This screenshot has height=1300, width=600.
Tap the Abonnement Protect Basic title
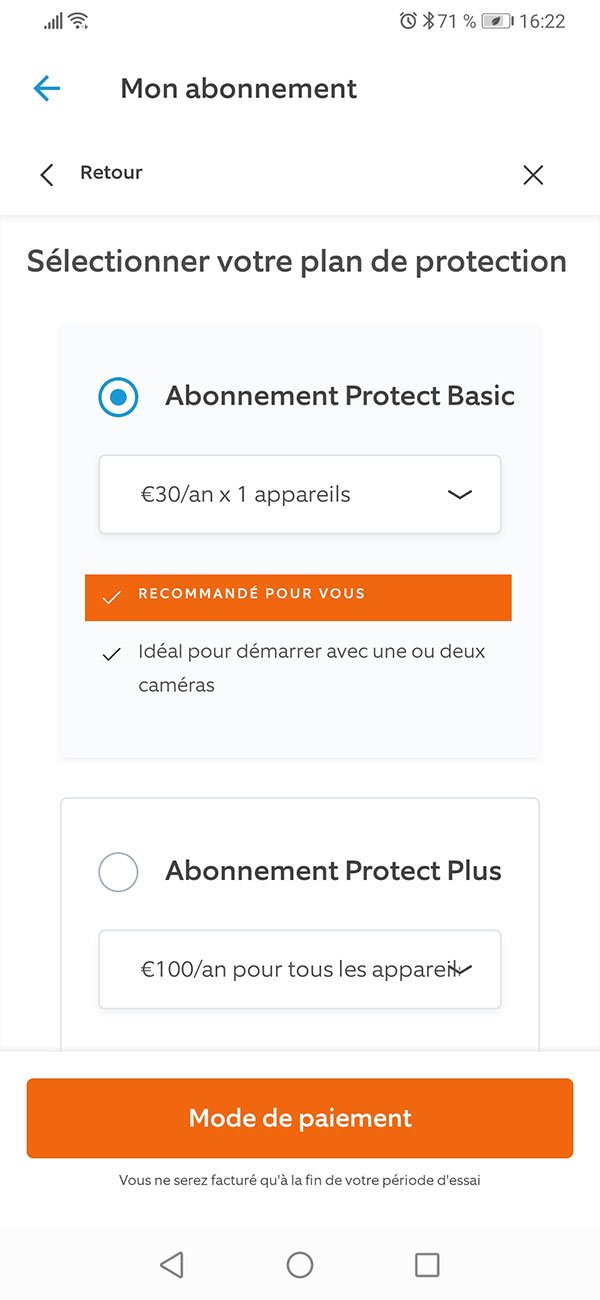pyautogui.click(x=340, y=396)
